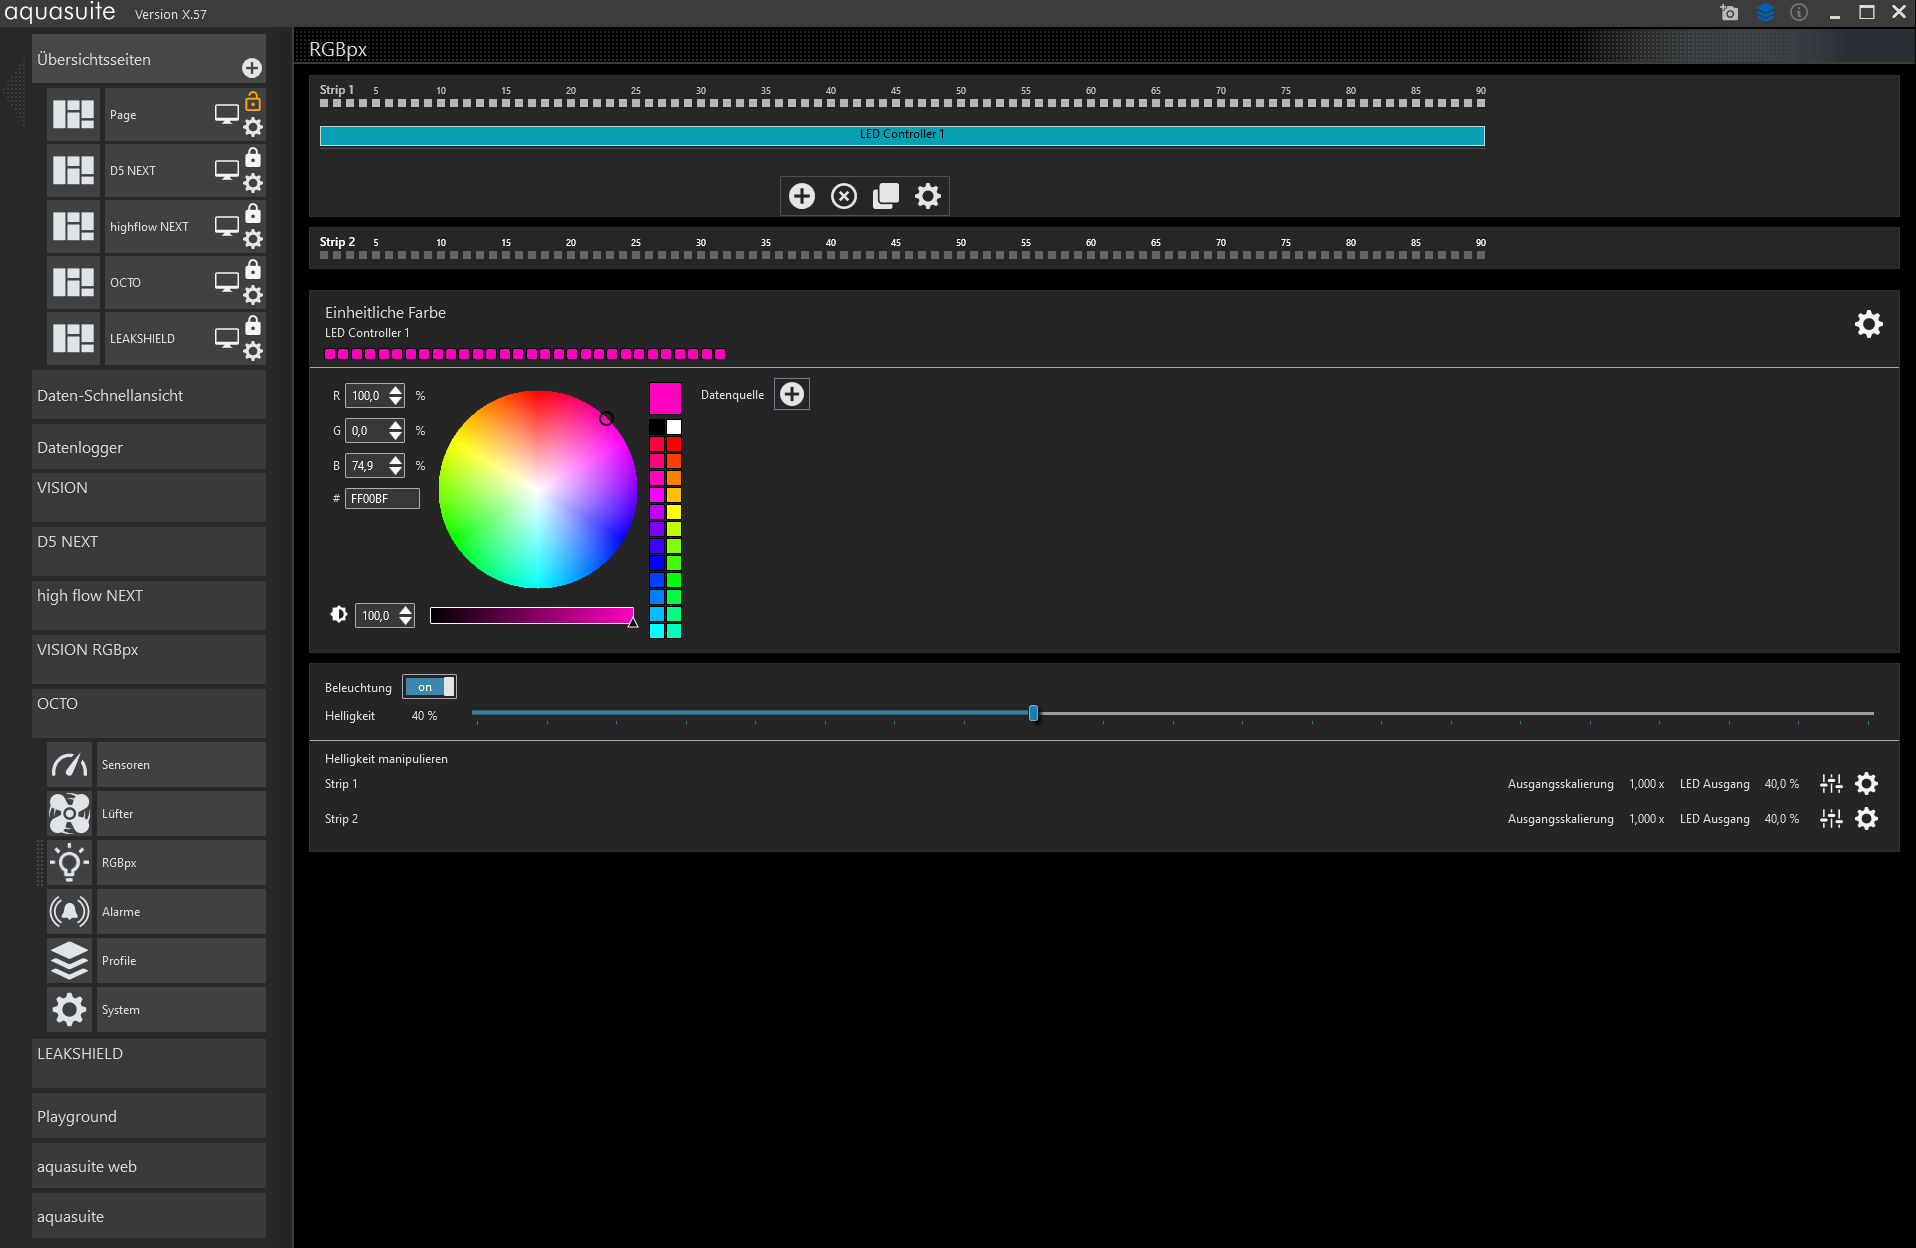Take a screenshot with the camera icon
This screenshot has height=1248, width=1916.
pos(1729,13)
